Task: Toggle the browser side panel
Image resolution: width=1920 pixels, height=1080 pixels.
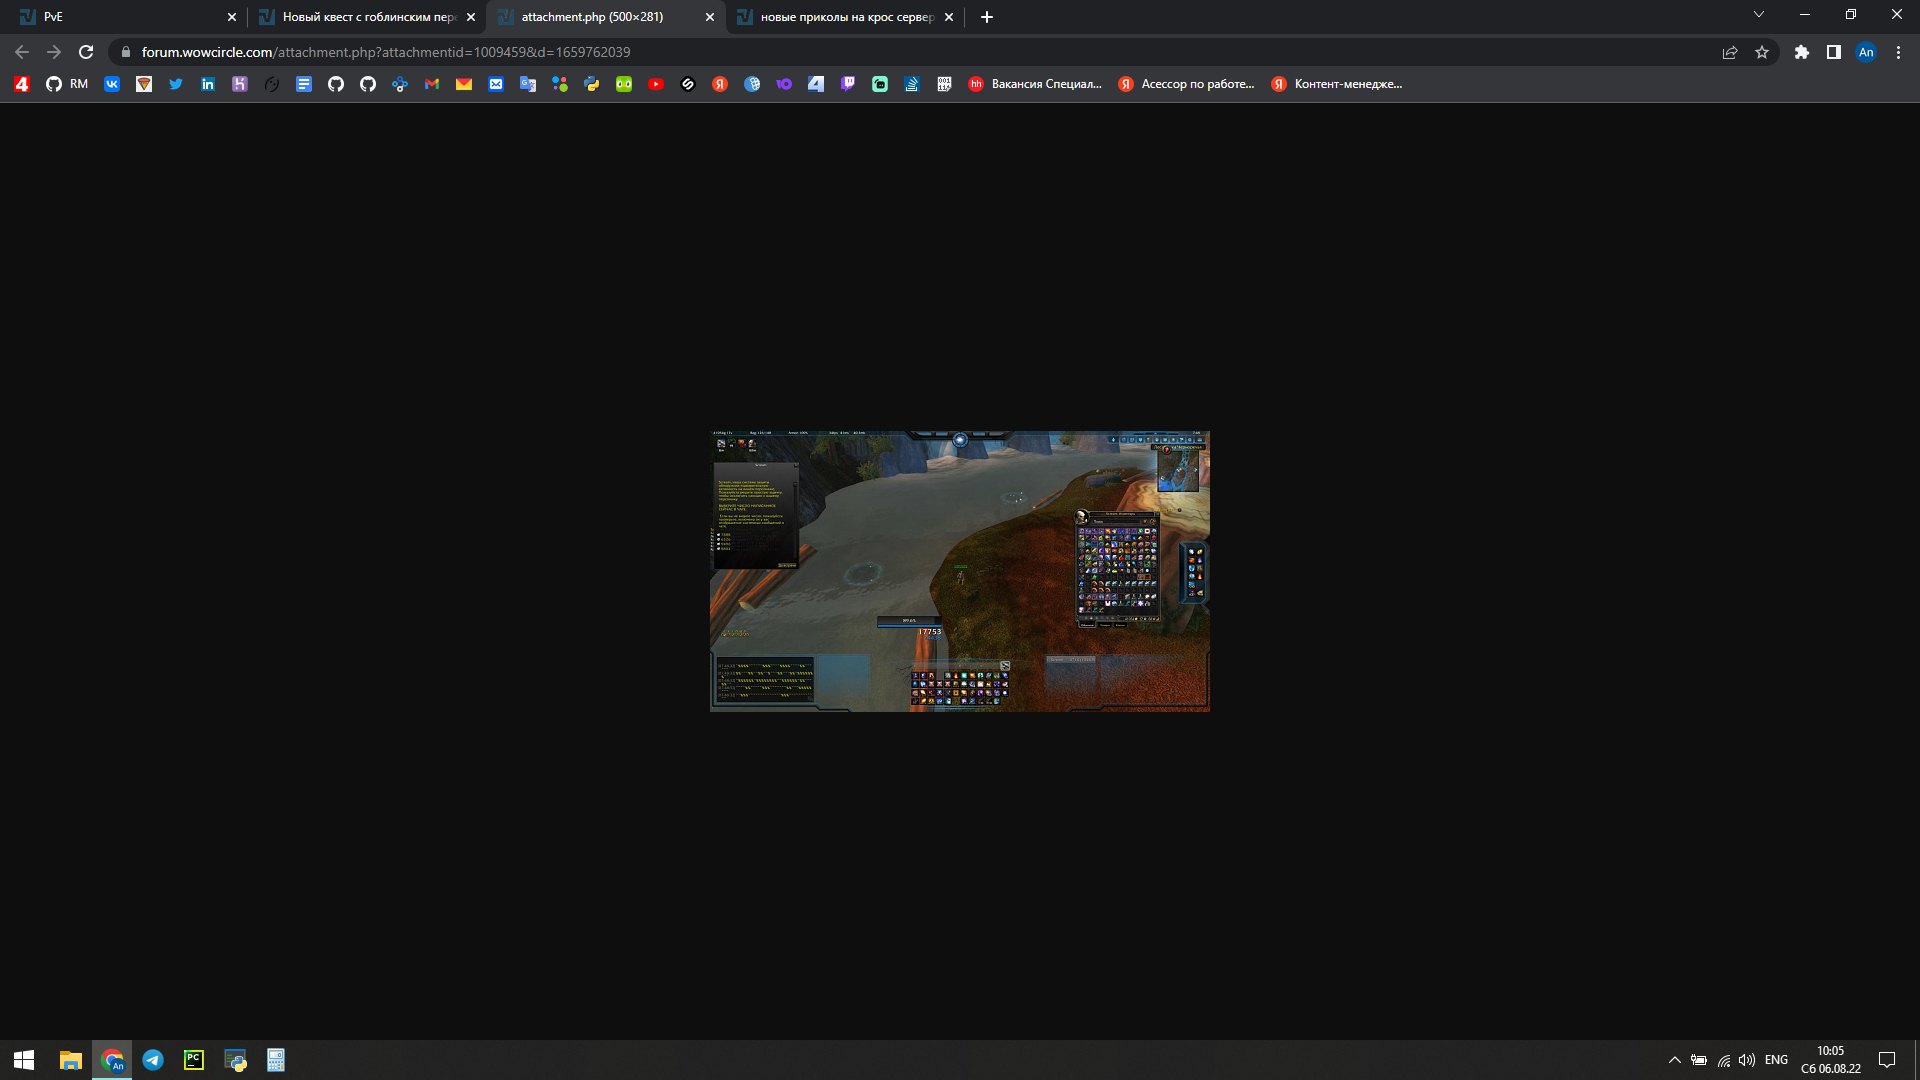Action: click(x=1834, y=52)
